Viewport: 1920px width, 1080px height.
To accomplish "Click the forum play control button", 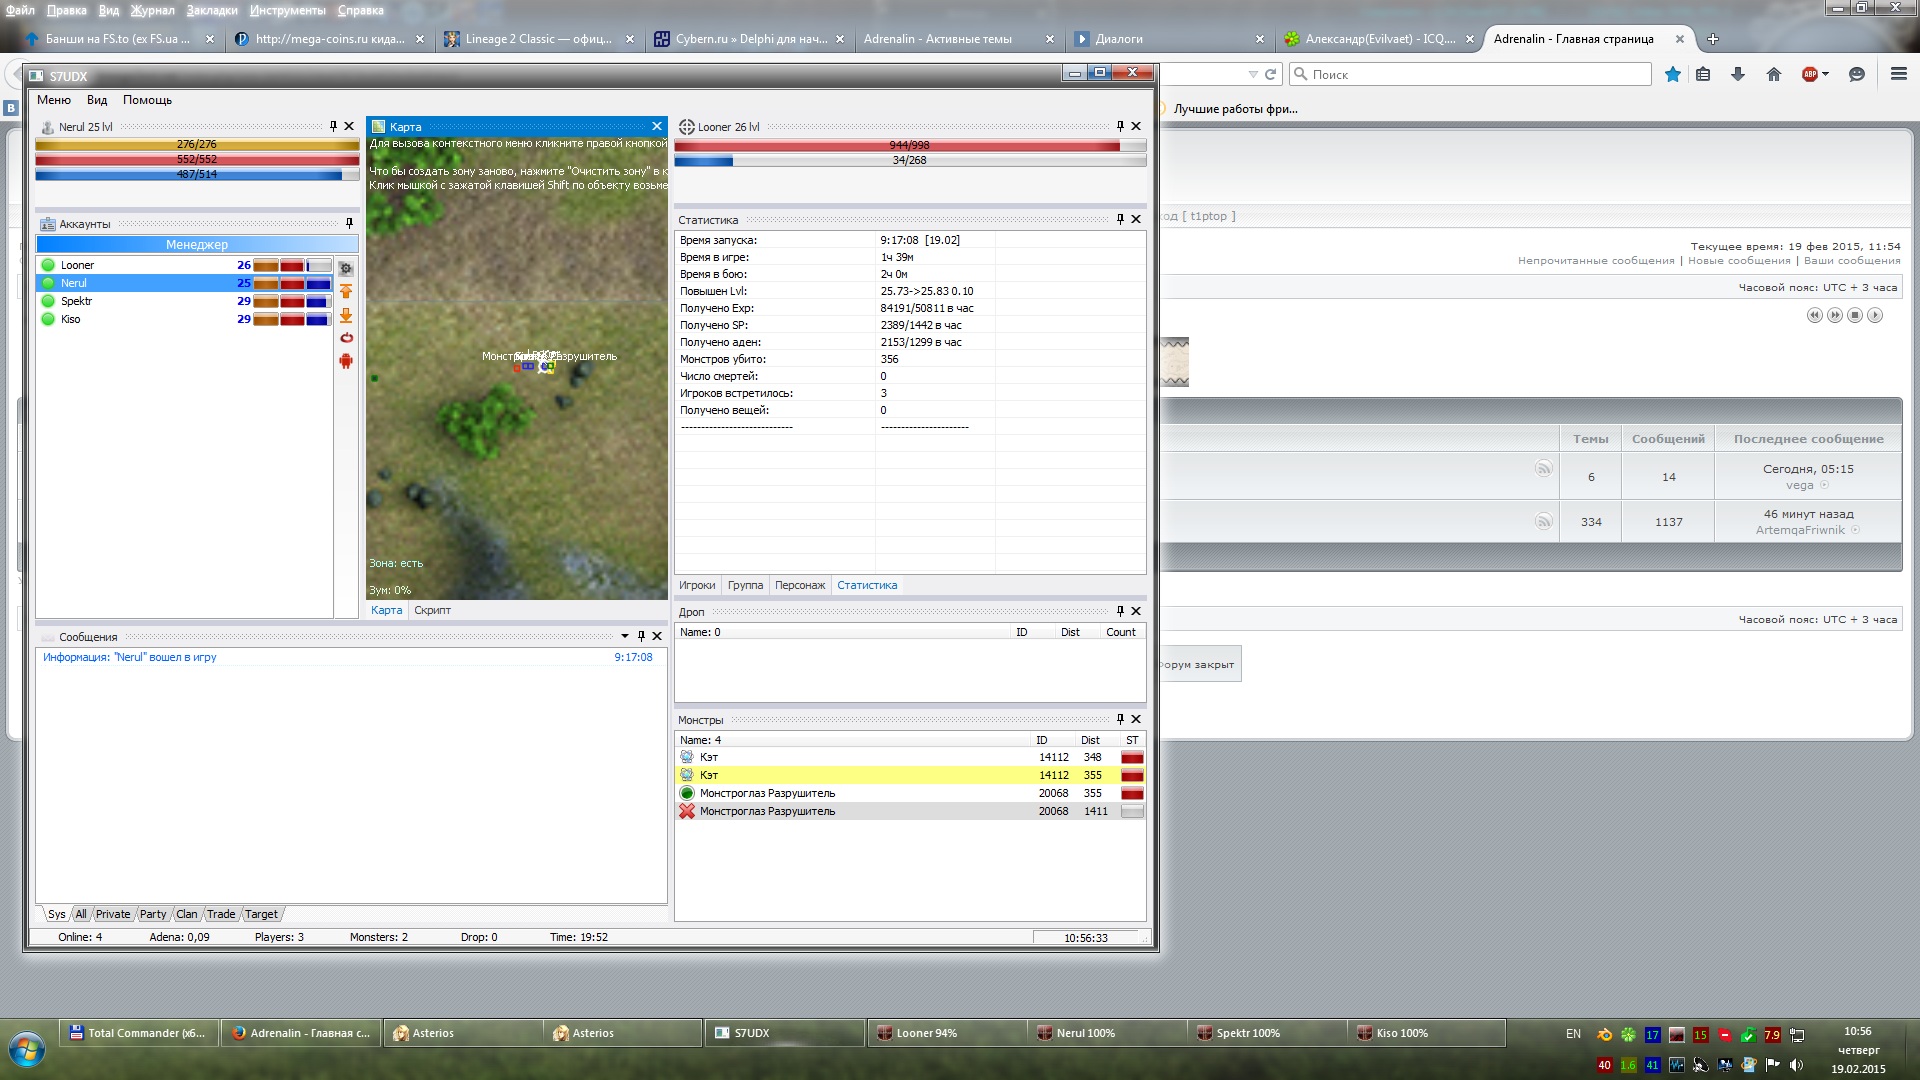I will pos(1875,315).
